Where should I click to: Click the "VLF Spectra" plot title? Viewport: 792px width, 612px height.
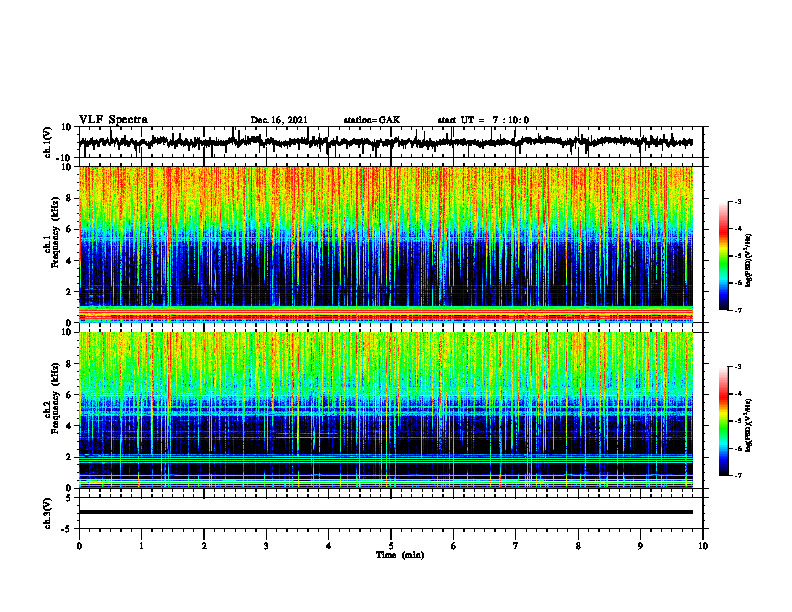pos(113,120)
